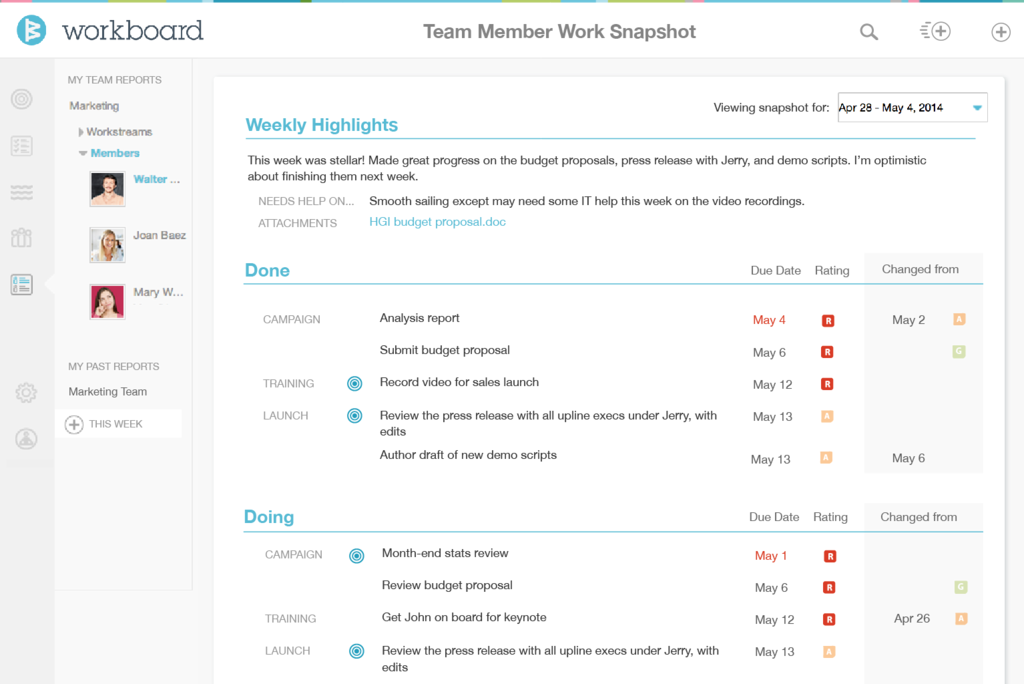Toggle the status target beside Record video task
The image size is (1024, 684).
(357, 383)
